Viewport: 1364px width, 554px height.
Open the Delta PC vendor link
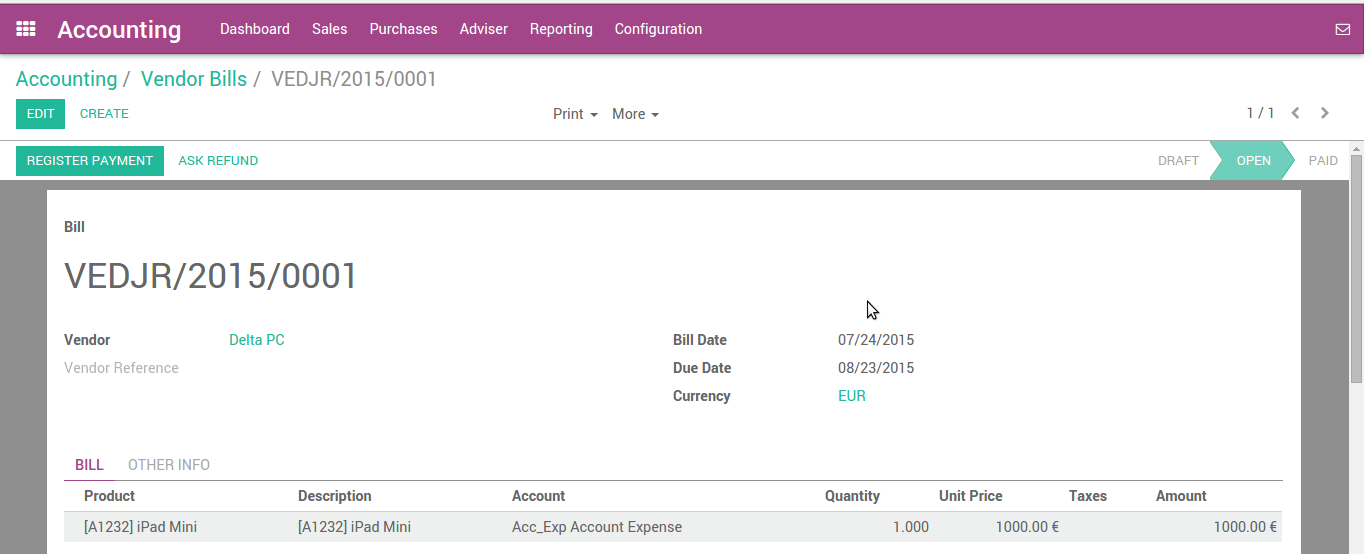(x=257, y=340)
